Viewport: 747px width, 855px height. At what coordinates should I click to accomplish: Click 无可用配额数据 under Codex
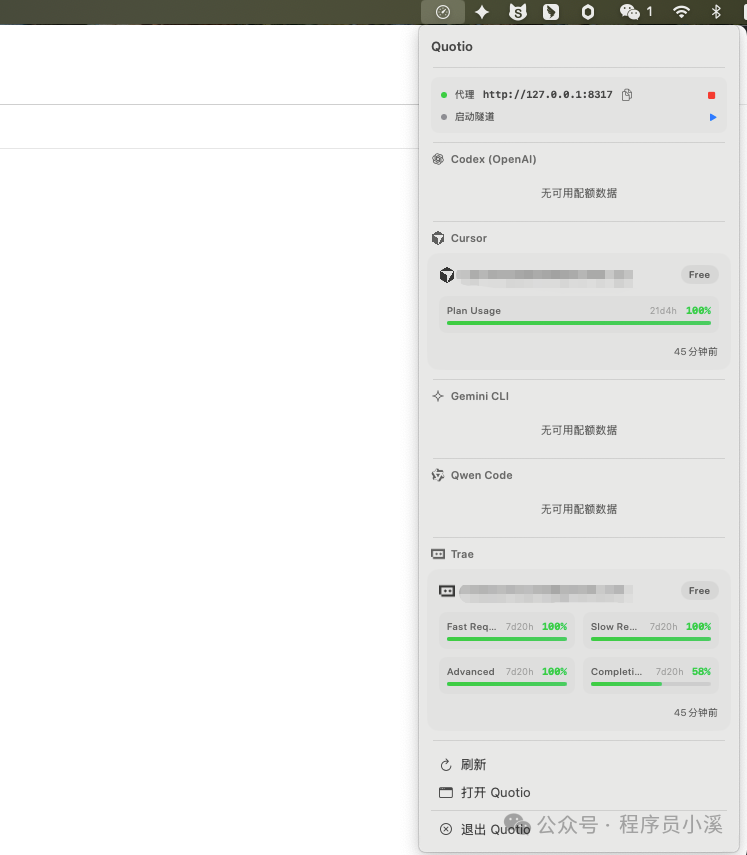tap(579, 193)
